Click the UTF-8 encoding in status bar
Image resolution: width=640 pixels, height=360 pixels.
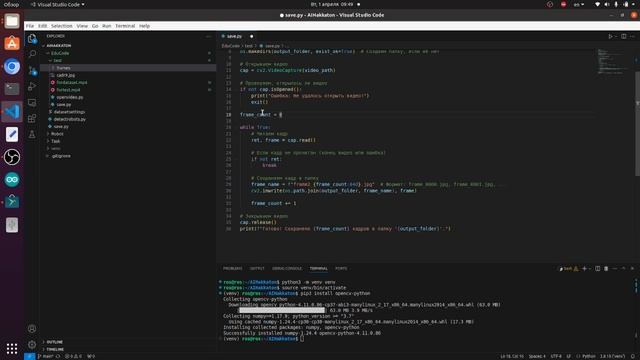coord(556,356)
